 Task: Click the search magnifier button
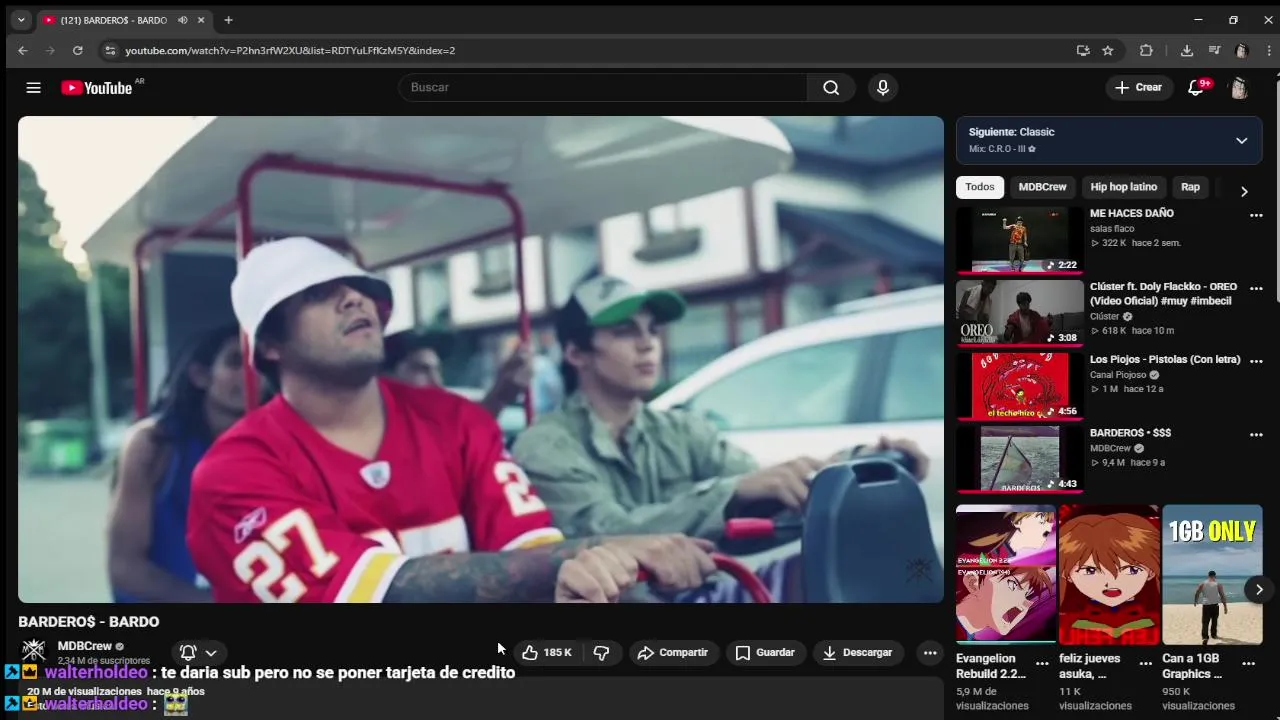[831, 88]
